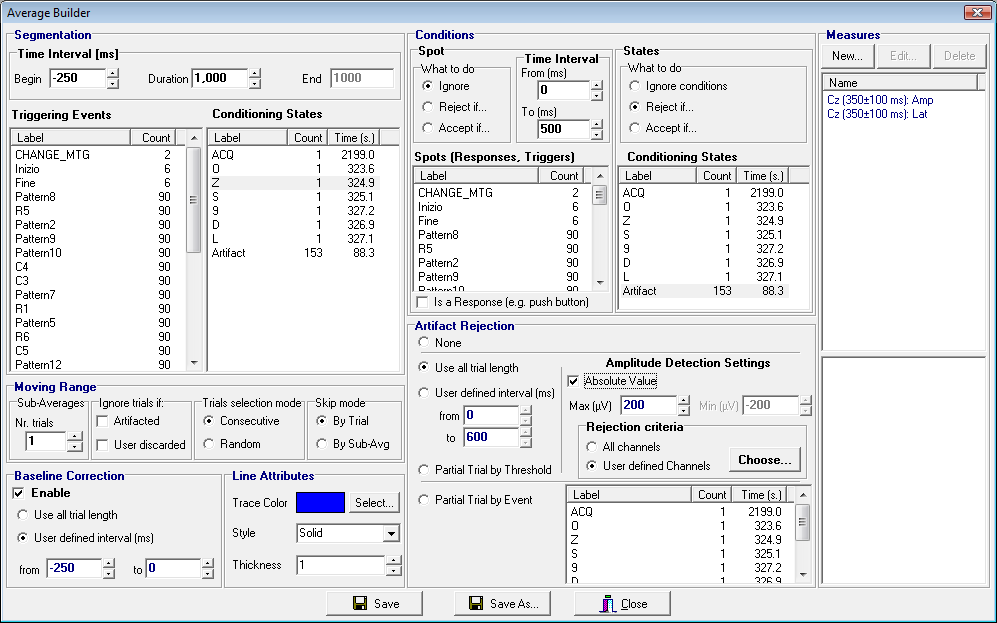Screen dimensions: 997x623
Task: Click the Spots list scrollbar
Action: tap(599, 229)
